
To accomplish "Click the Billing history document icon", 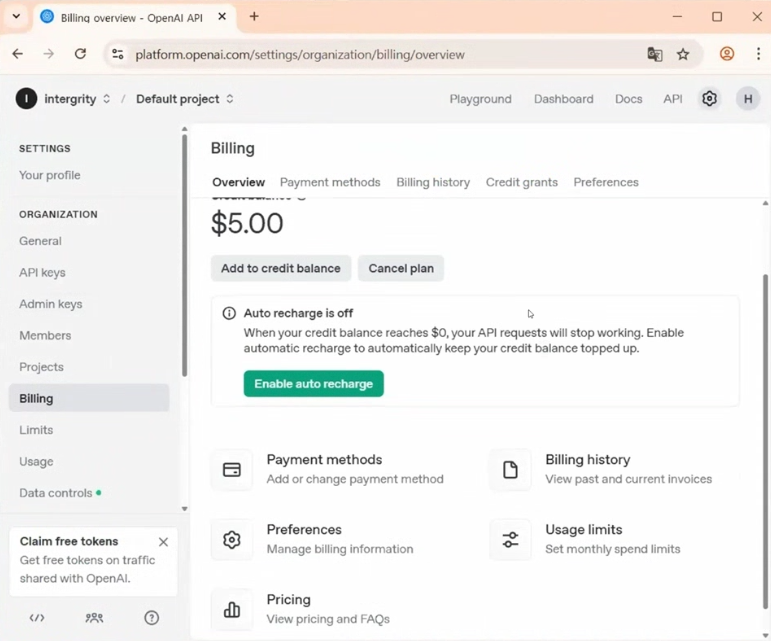I will click(x=510, y=469).
